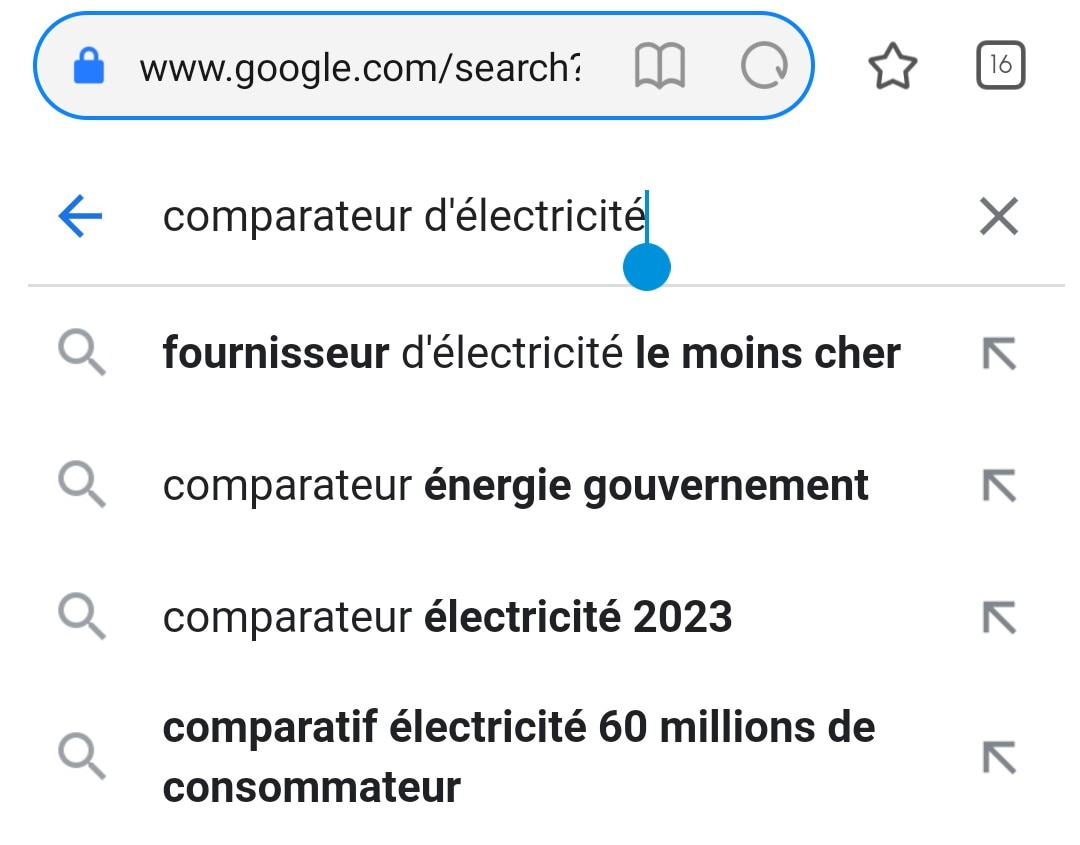Open the tab switcher showing 16 tabs
The height and width of the screenshot is (845, 1080).
pos(1002,66)
